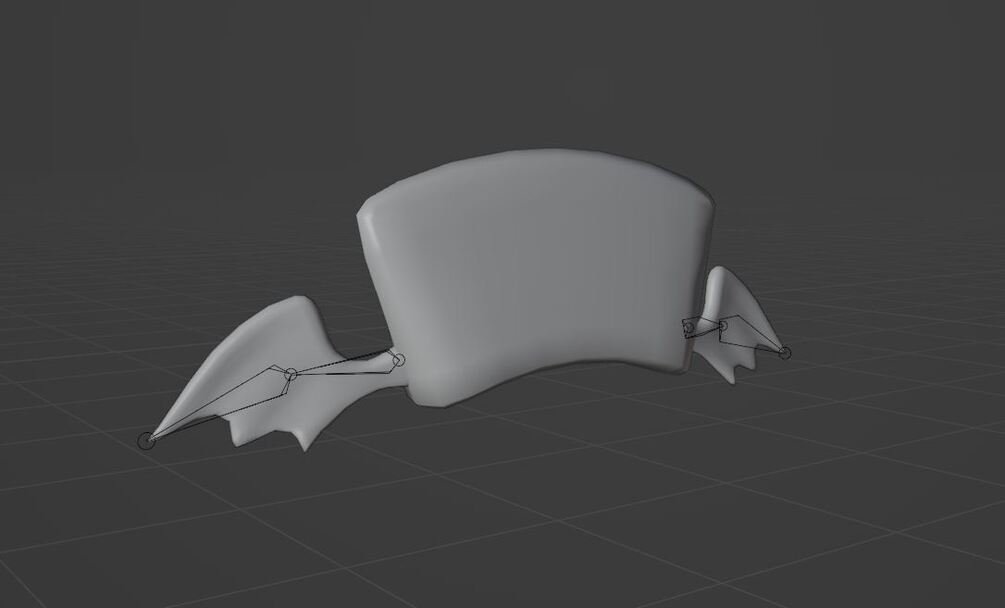Select the inner bone of the left wing

(x=346, y=364)
